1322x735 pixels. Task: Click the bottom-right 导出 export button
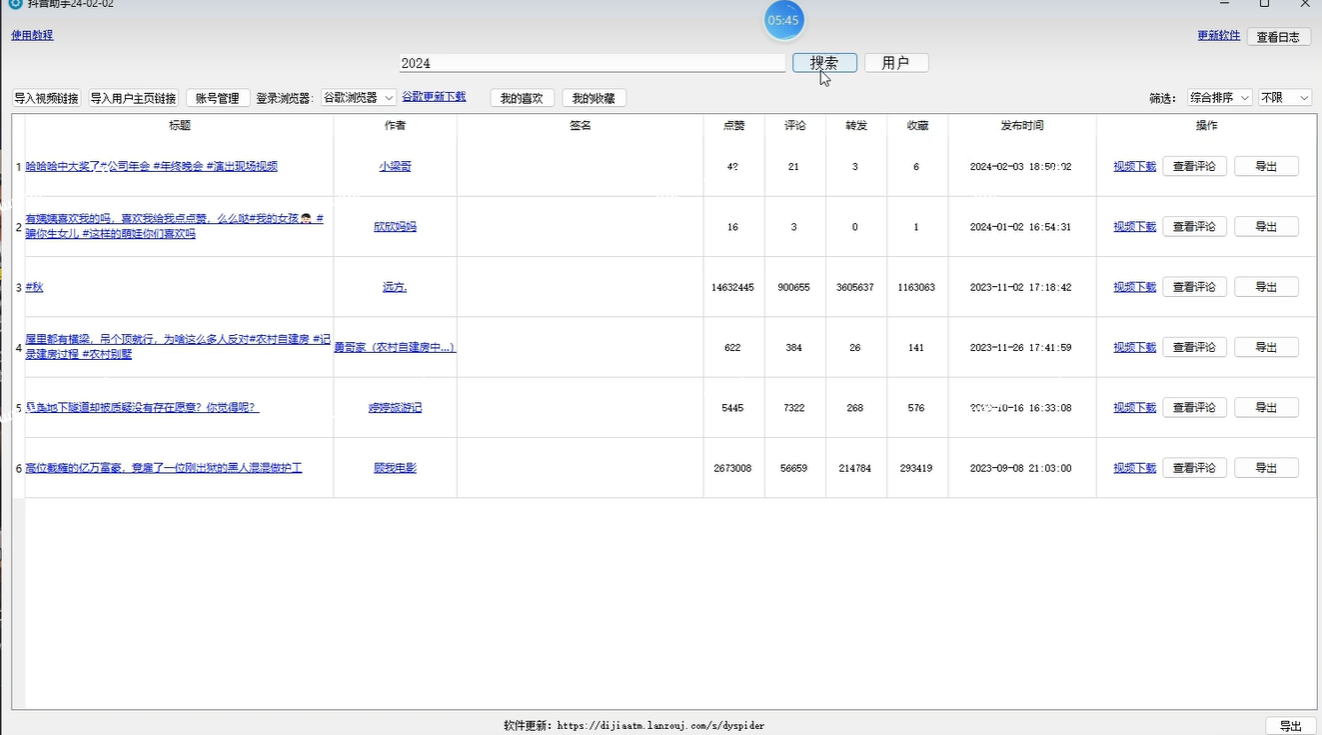[x=1291, y=726]
